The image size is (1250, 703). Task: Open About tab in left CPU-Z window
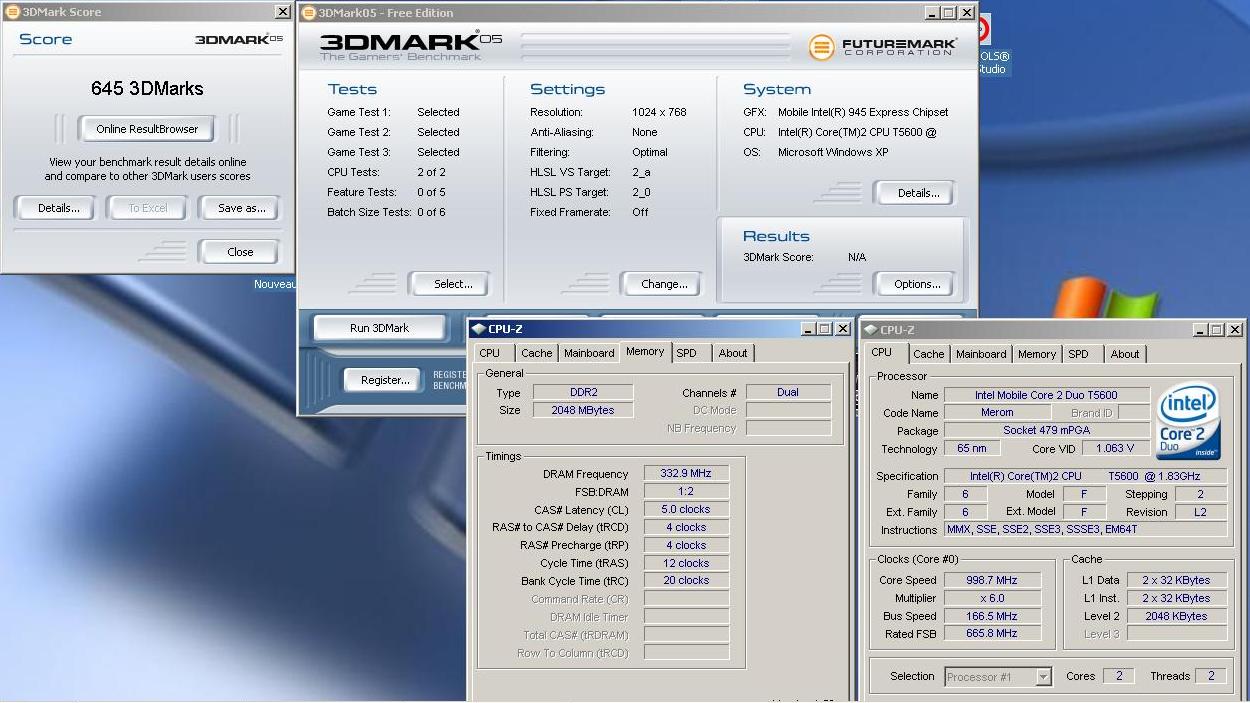[733, 353]
